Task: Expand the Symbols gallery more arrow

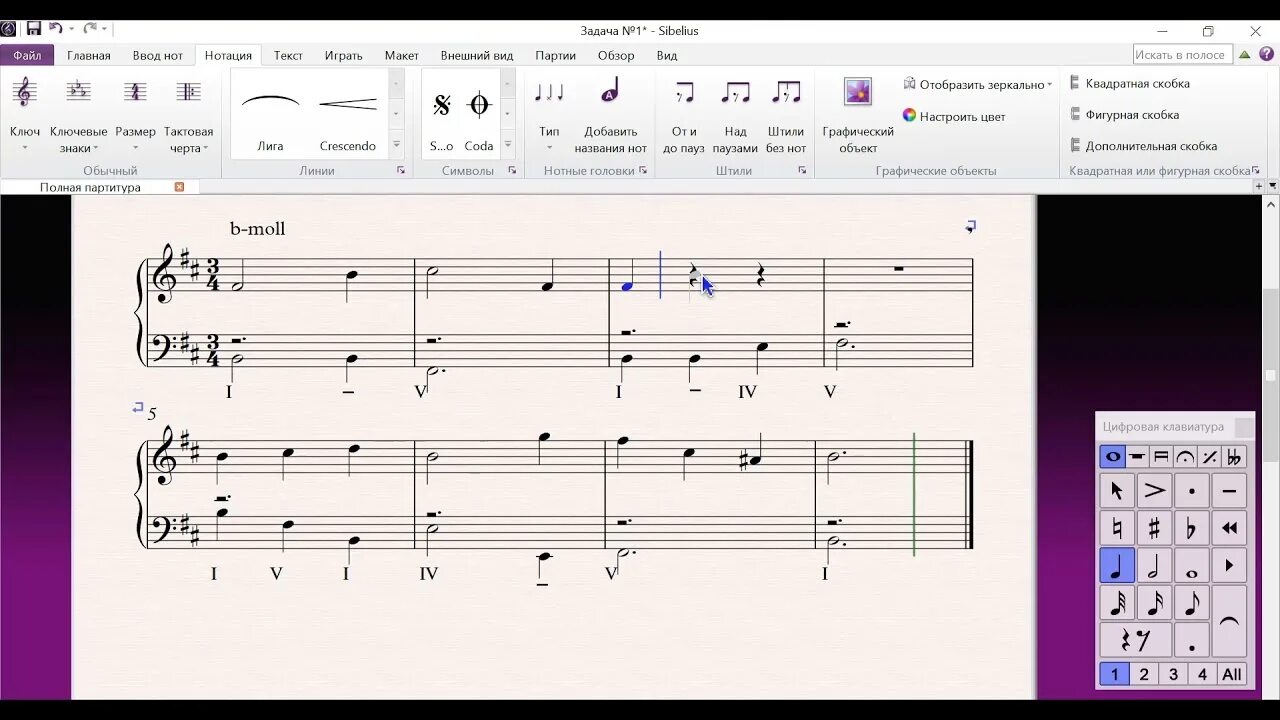Action: (508, 145)
